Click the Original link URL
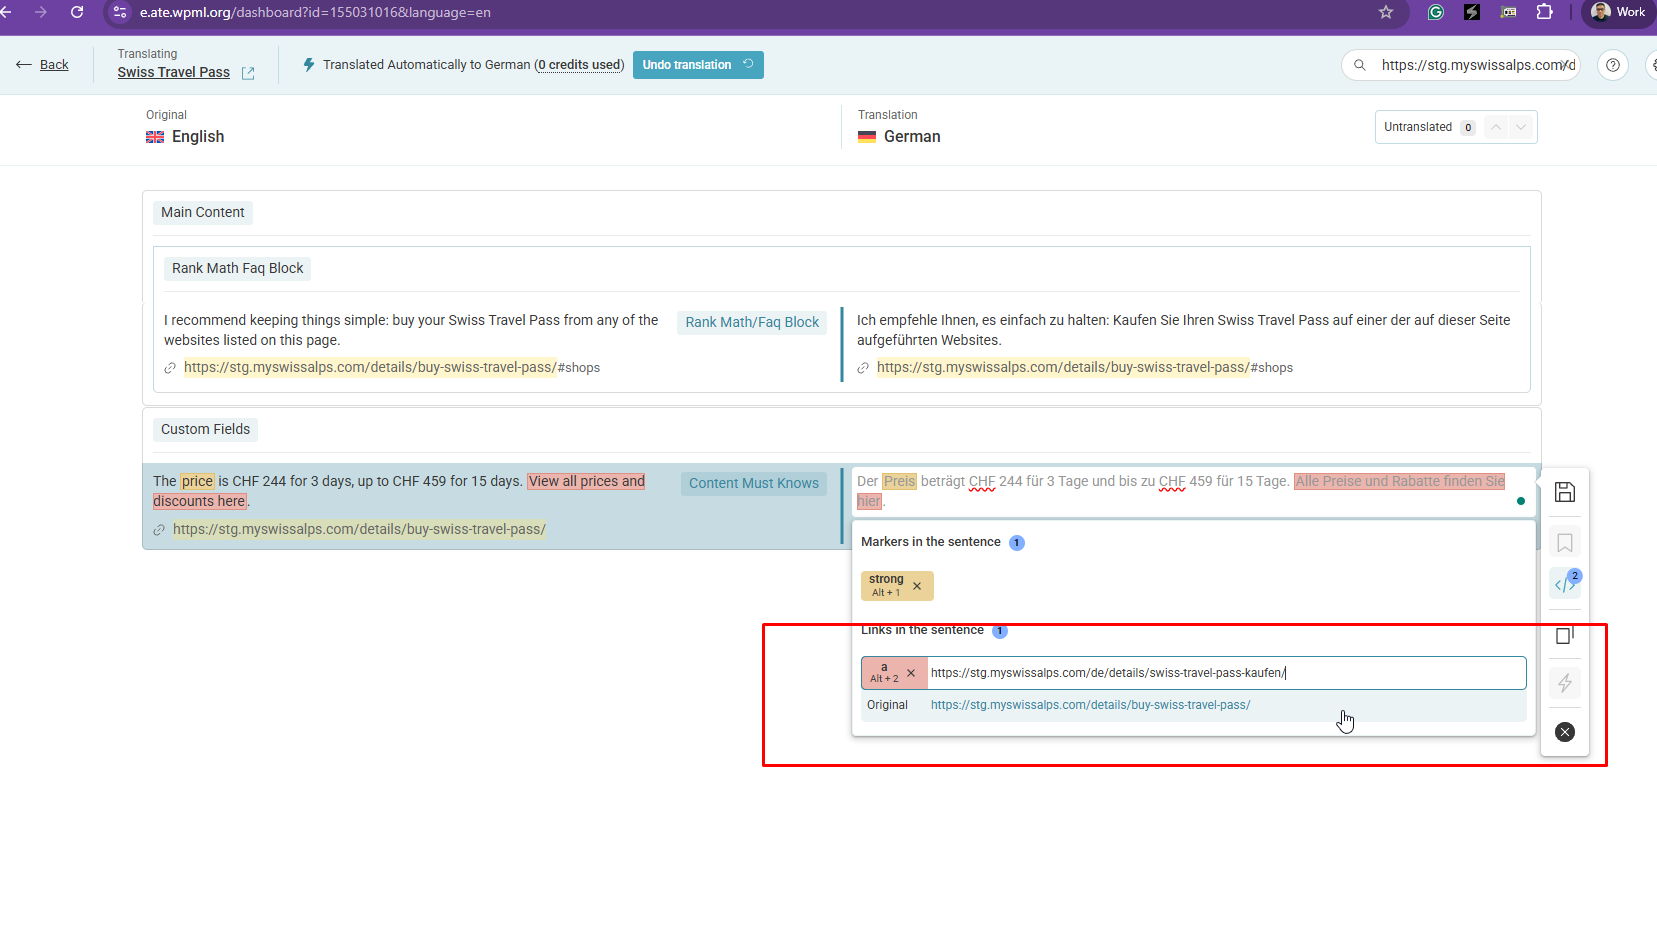The image size is (1657, 930). coord(1090,705)
